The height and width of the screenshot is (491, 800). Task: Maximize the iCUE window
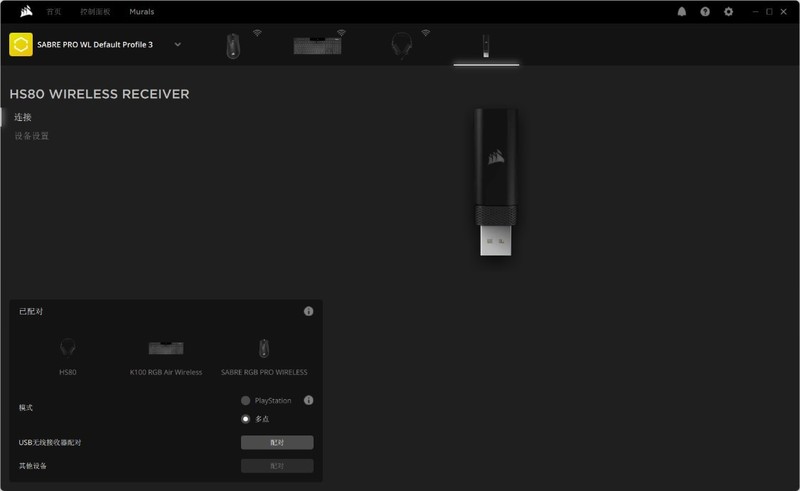click(x=769, y=11)
